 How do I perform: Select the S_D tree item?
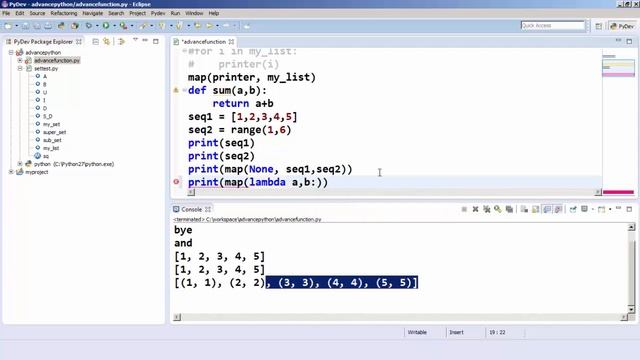pos(47,116)
